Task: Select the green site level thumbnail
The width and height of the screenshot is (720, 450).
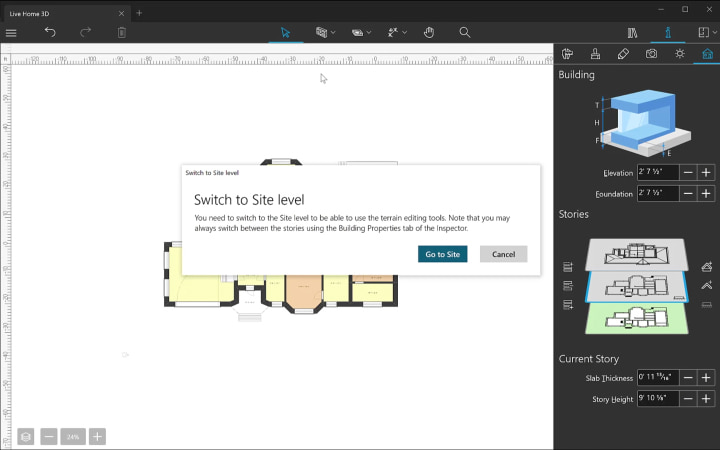Action: 636,318
